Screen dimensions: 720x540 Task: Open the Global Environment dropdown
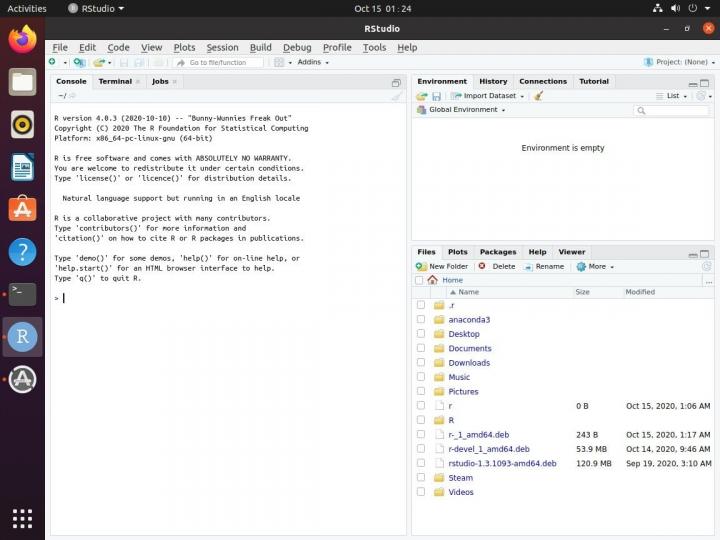466,110
